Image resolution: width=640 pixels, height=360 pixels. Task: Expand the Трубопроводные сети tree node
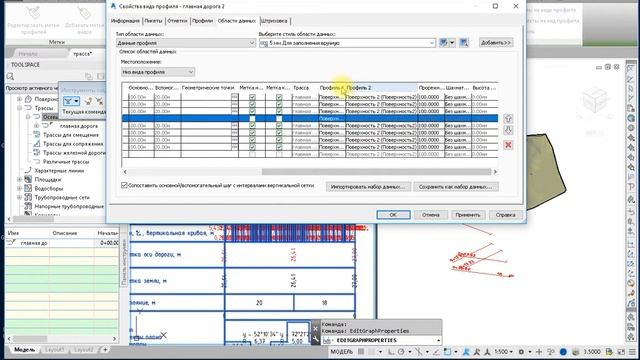coord(19,197)
